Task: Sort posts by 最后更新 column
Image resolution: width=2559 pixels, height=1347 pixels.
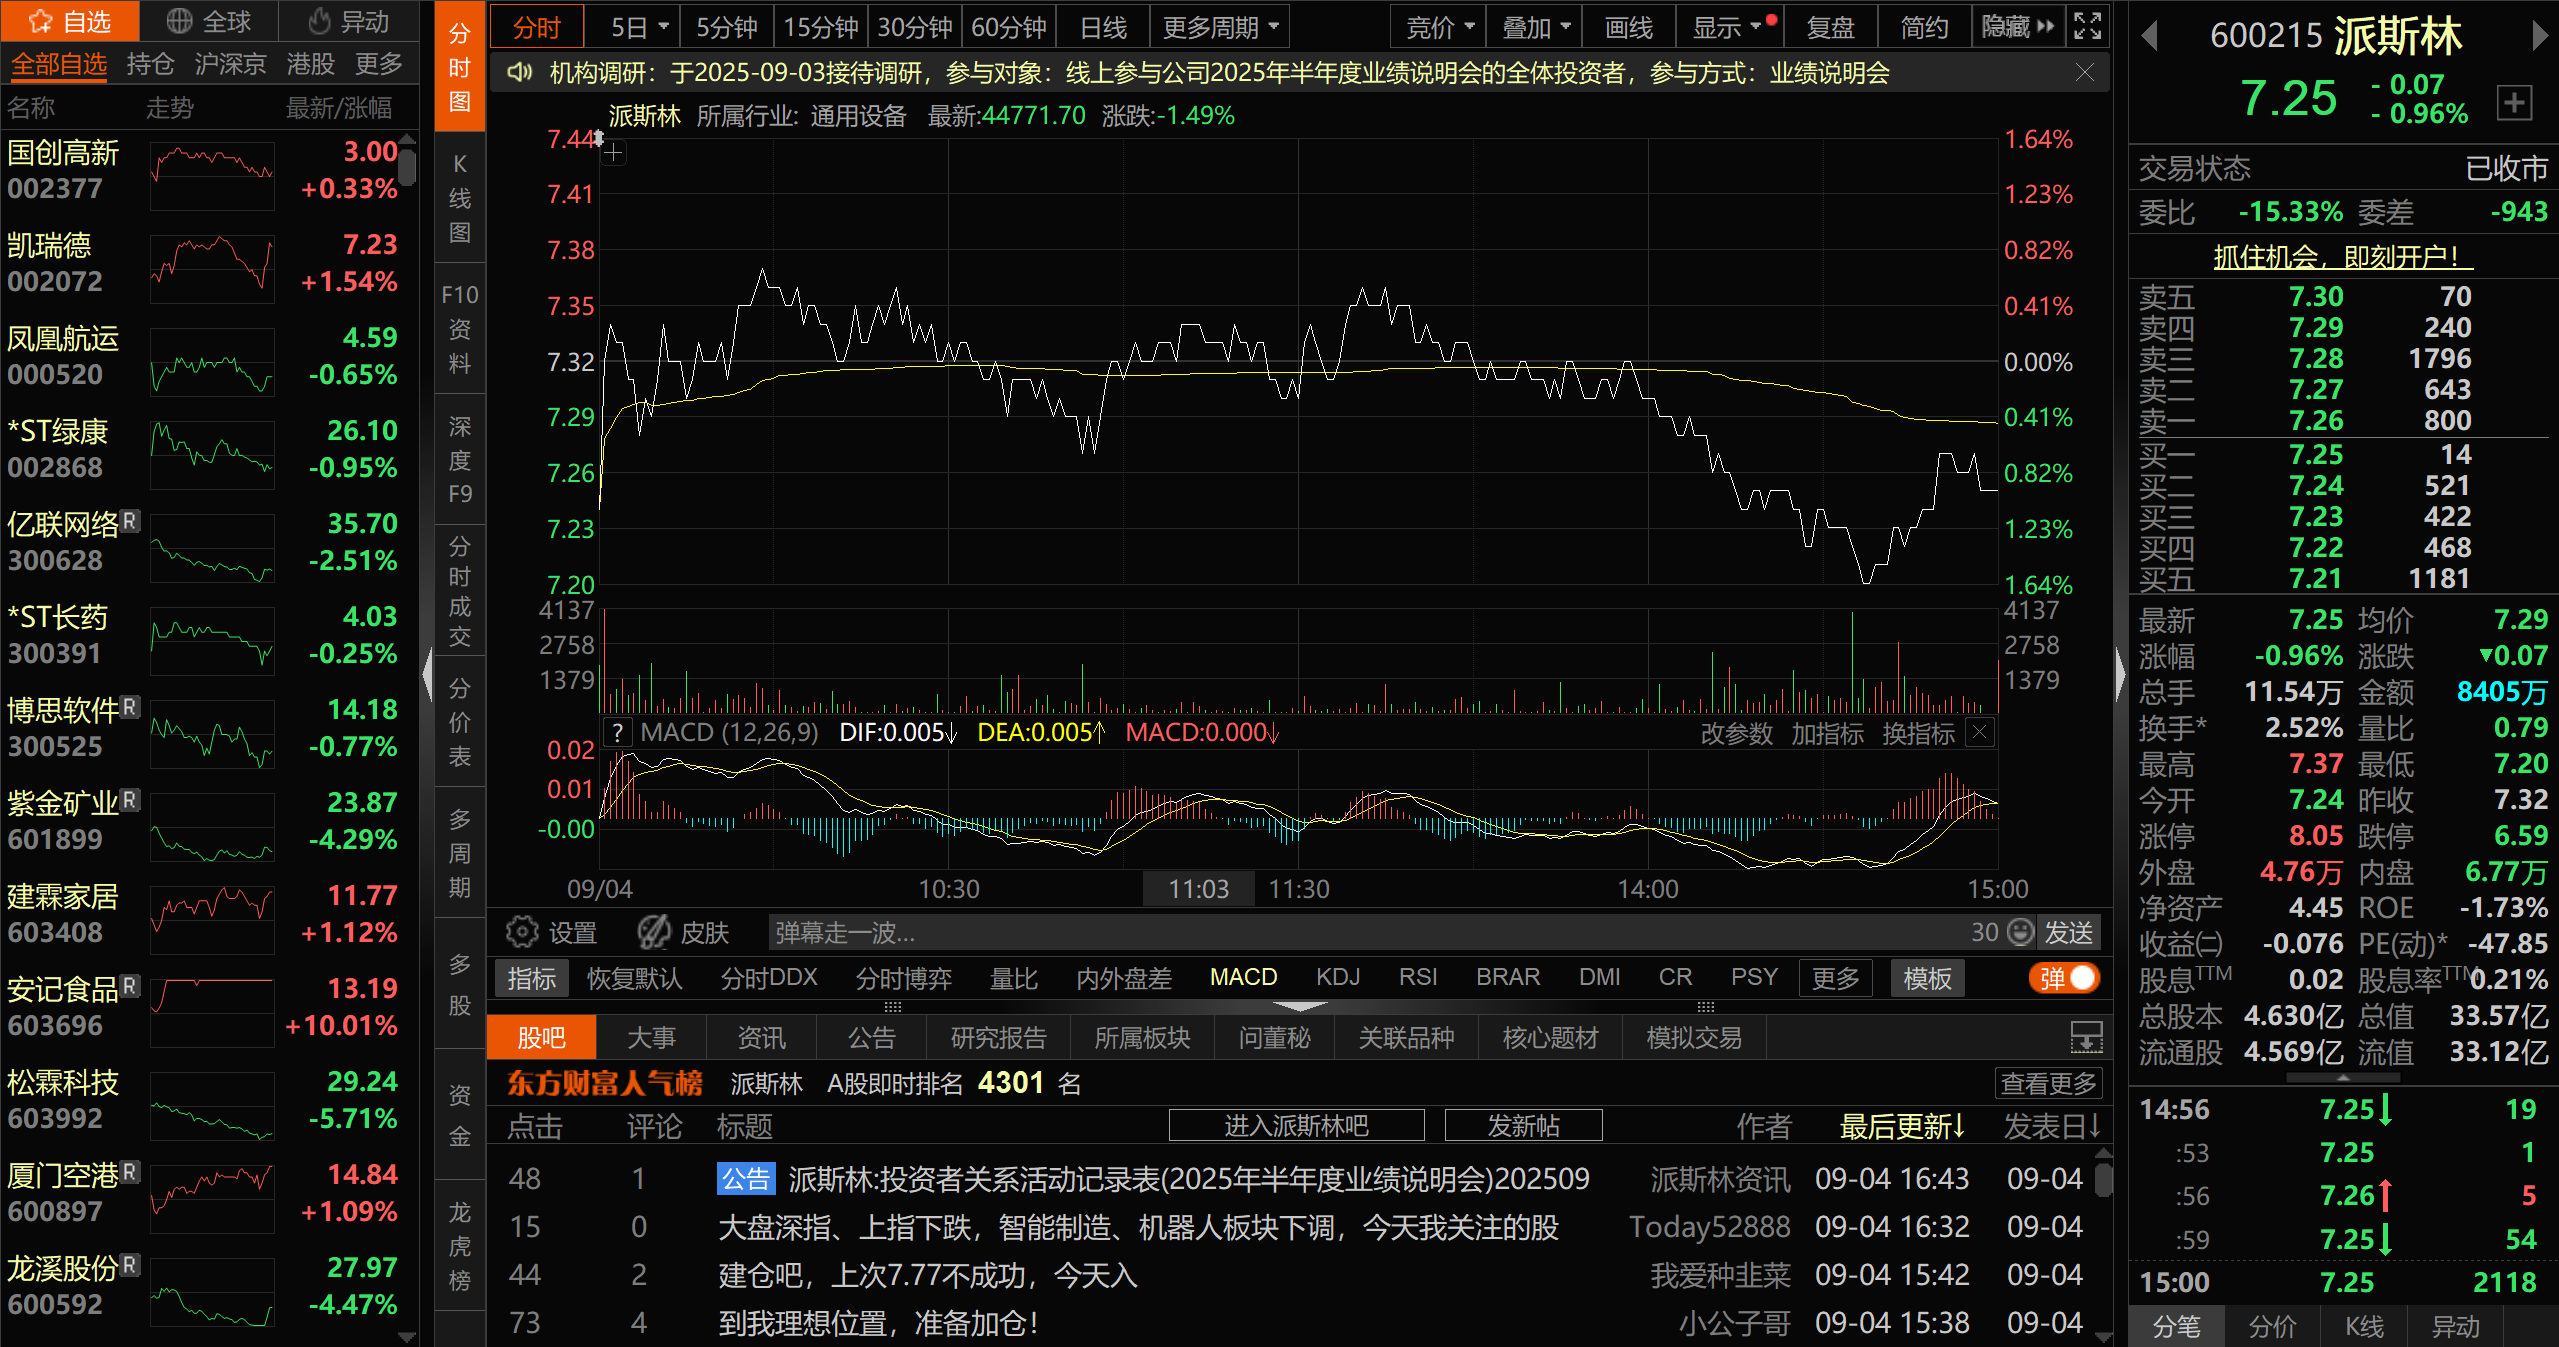Action: point(1903,1126)
